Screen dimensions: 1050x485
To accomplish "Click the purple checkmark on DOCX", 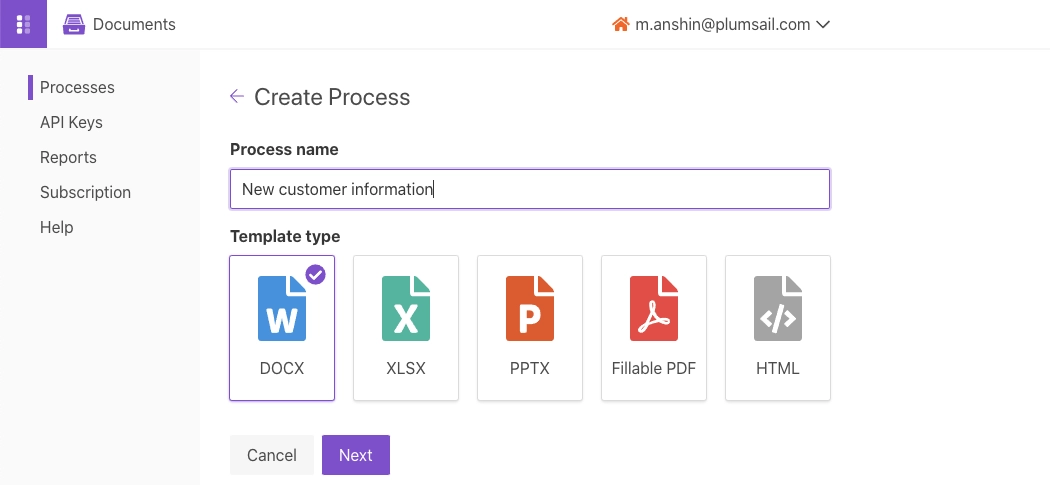I will point(315,274).
